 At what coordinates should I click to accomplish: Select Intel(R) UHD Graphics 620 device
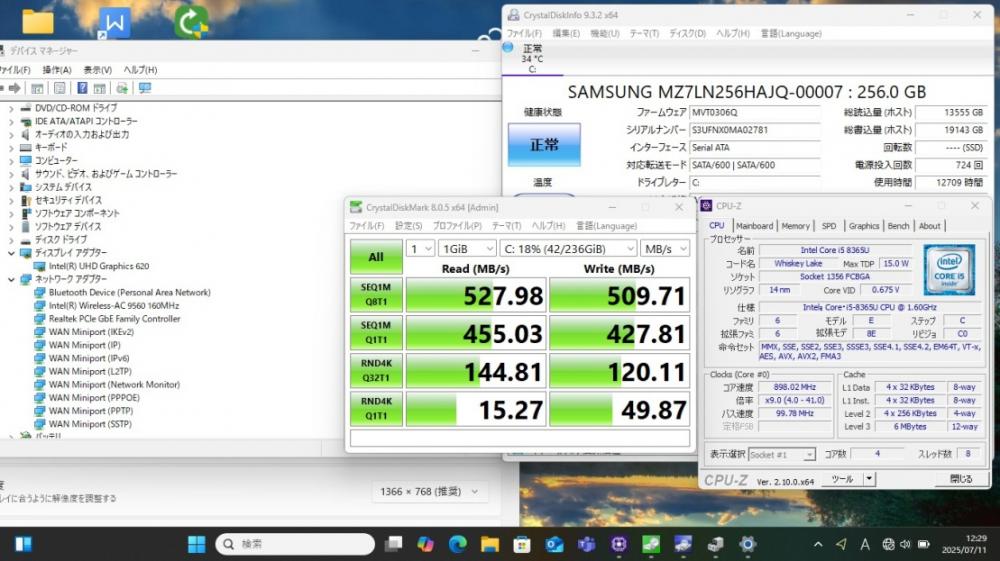pos(99,266)
